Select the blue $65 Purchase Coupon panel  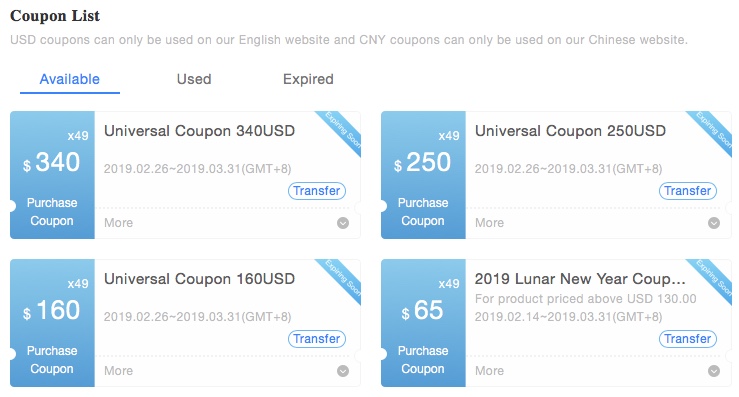click(423, 323)
